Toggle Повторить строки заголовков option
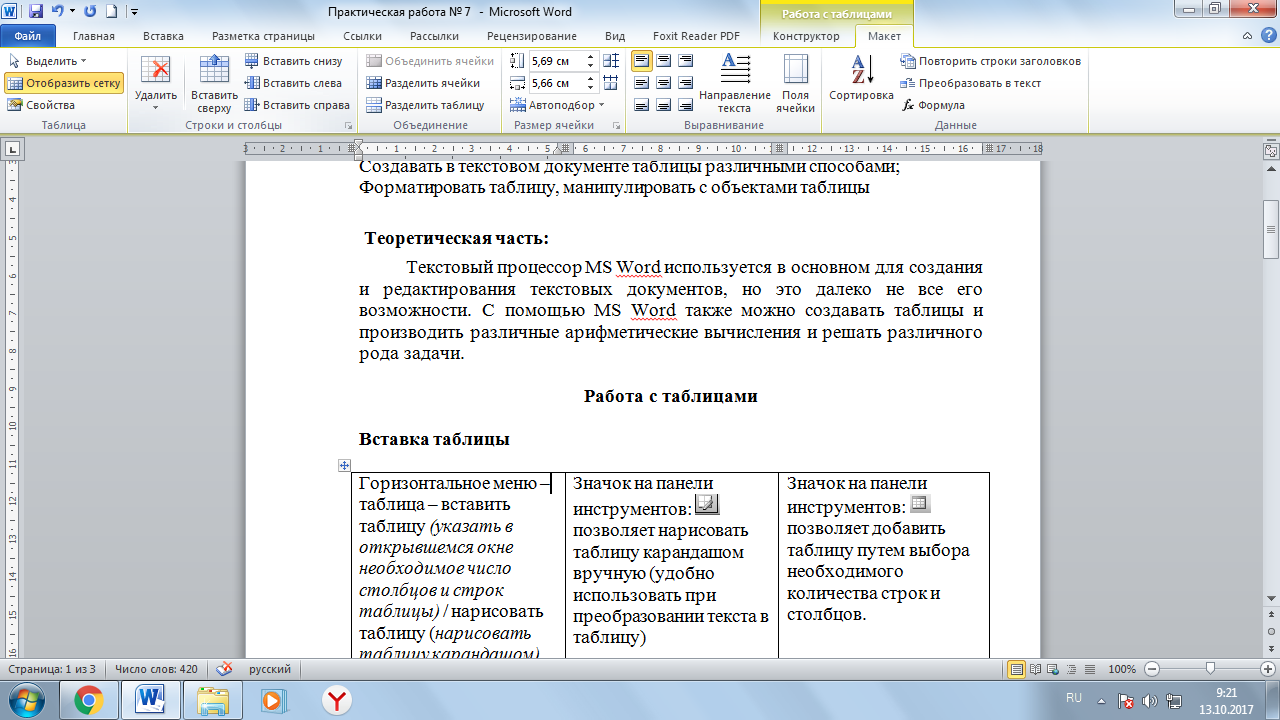The image size is (1280, 720). click(x=990, y=61)
